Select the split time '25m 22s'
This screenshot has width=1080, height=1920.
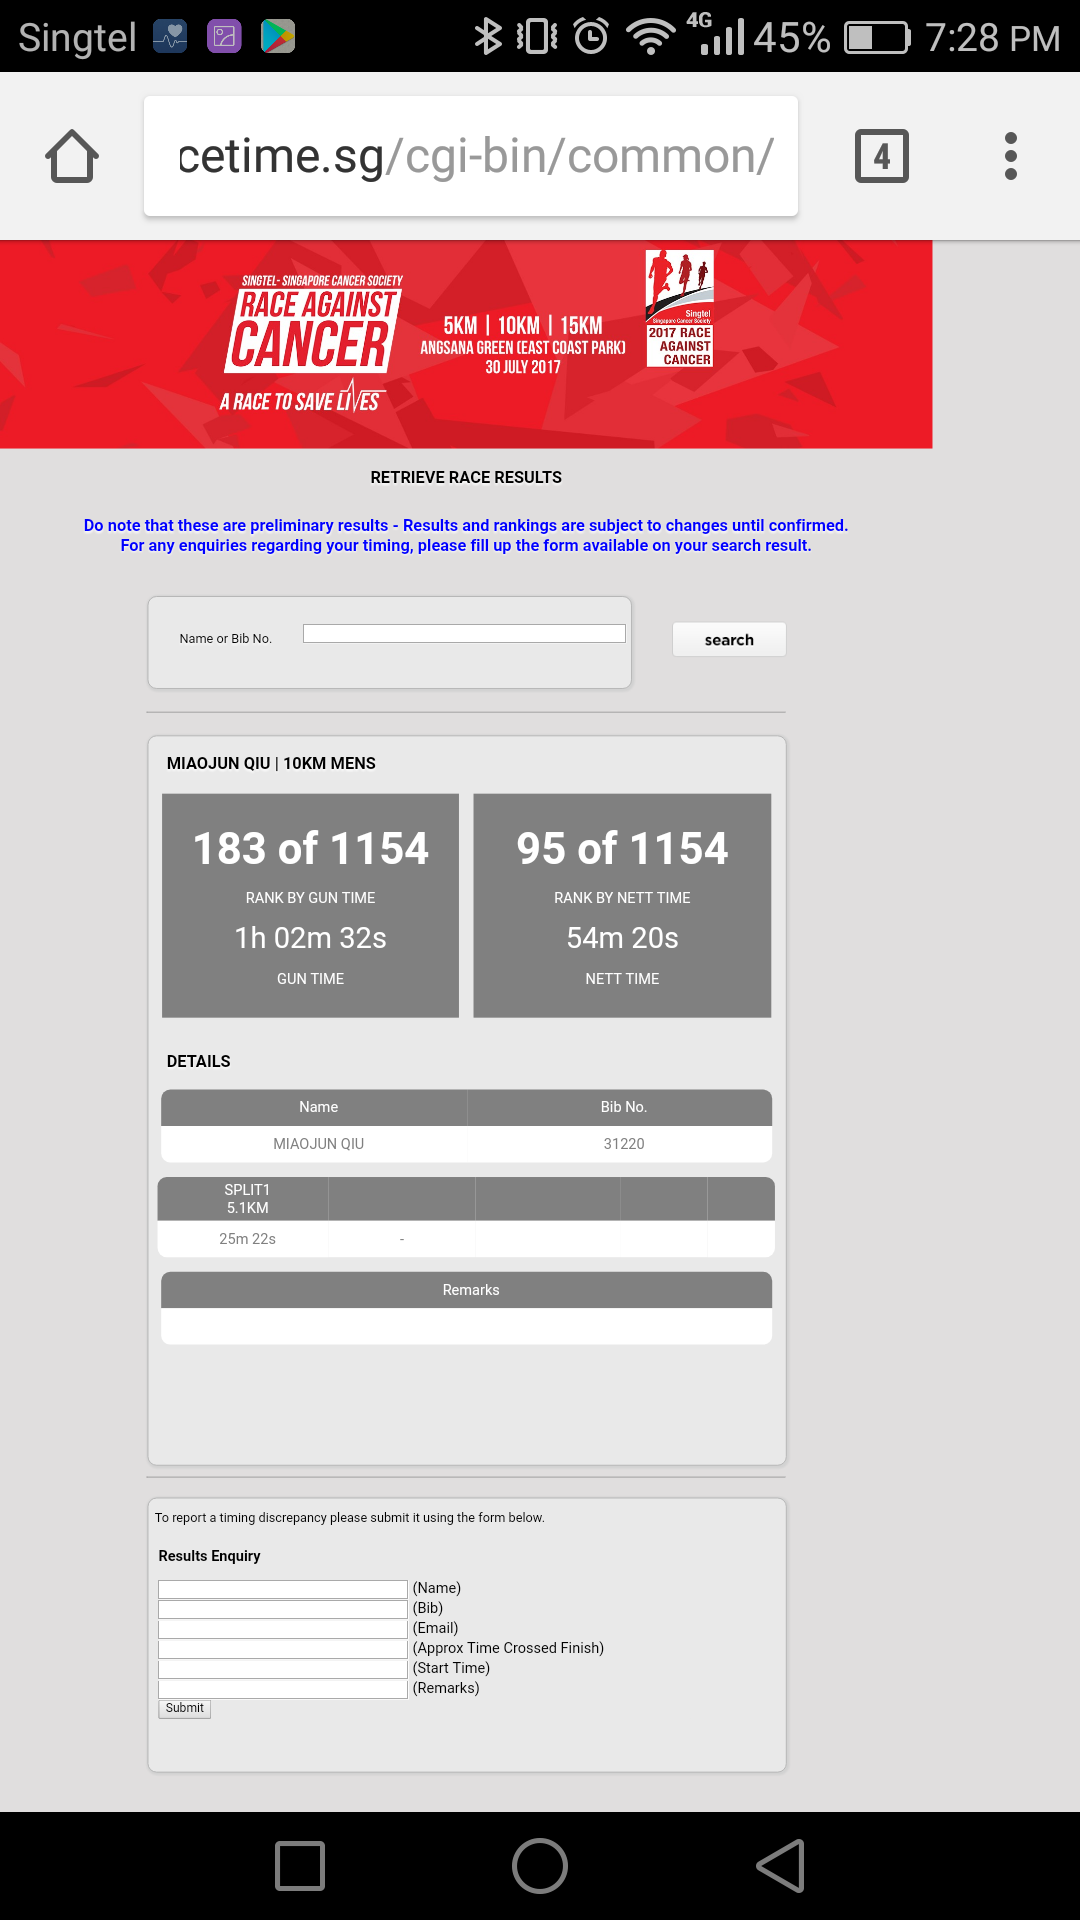247,1239
